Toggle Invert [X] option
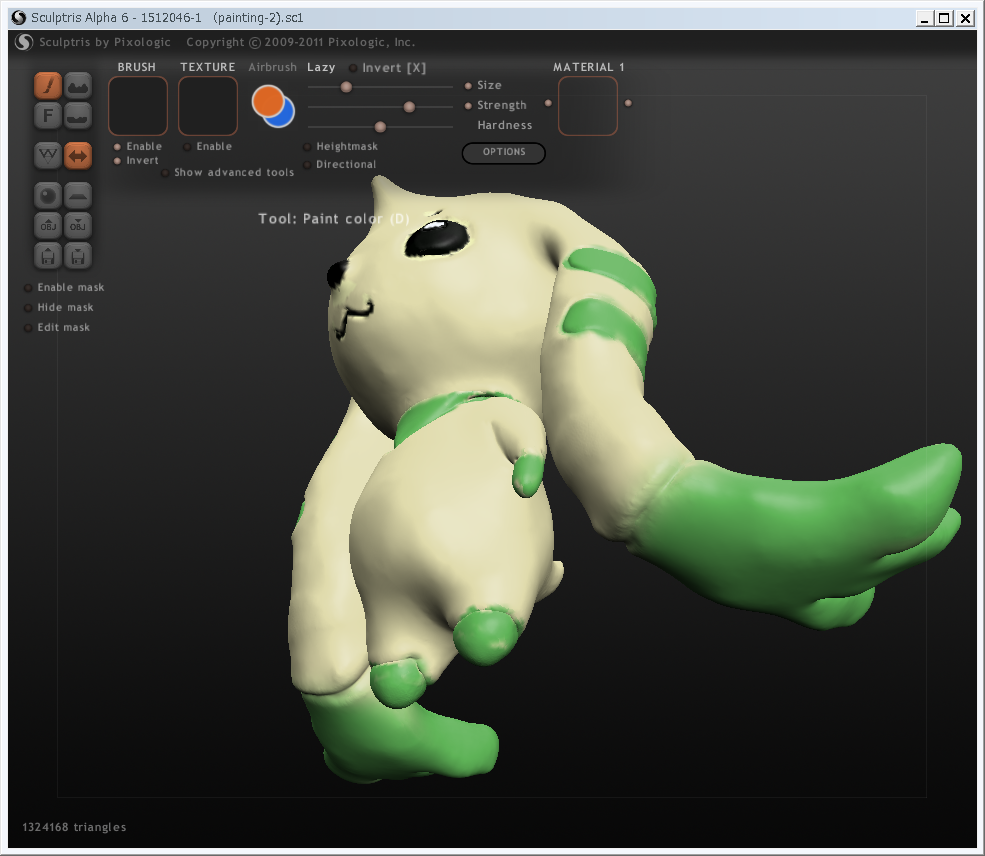The image size is (985, 856). pyautogui.click(x=353, y=68)
